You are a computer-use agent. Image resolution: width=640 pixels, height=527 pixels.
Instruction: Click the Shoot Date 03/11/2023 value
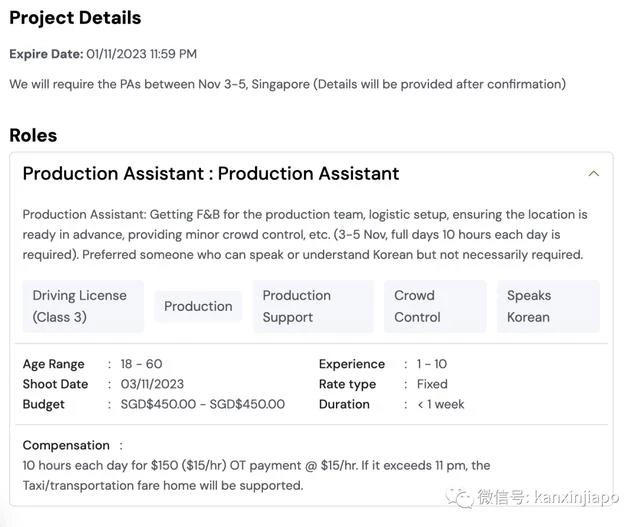pyautogui.click(x=152, y=384)
